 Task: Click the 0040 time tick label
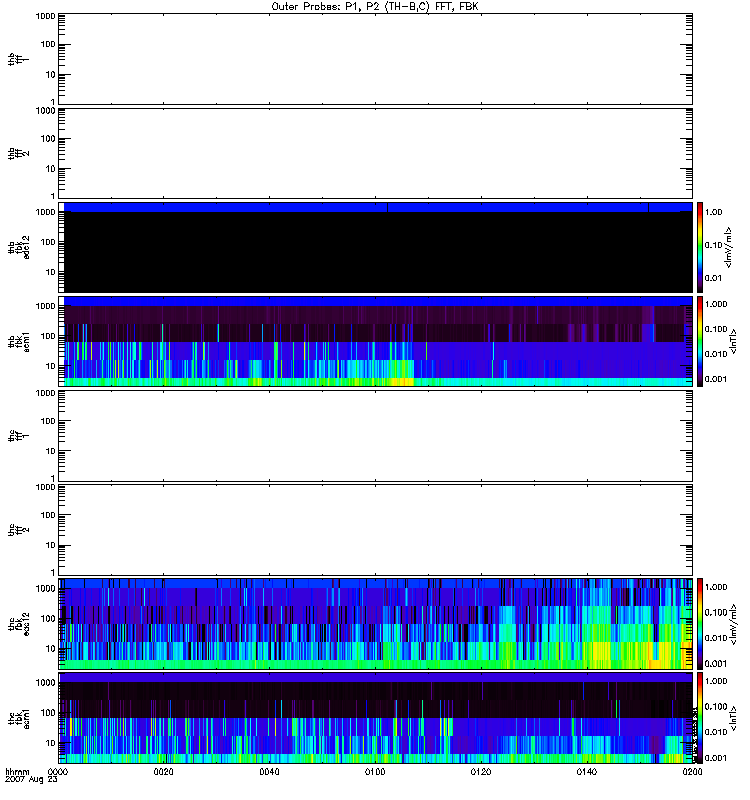(x=270, y=773)
